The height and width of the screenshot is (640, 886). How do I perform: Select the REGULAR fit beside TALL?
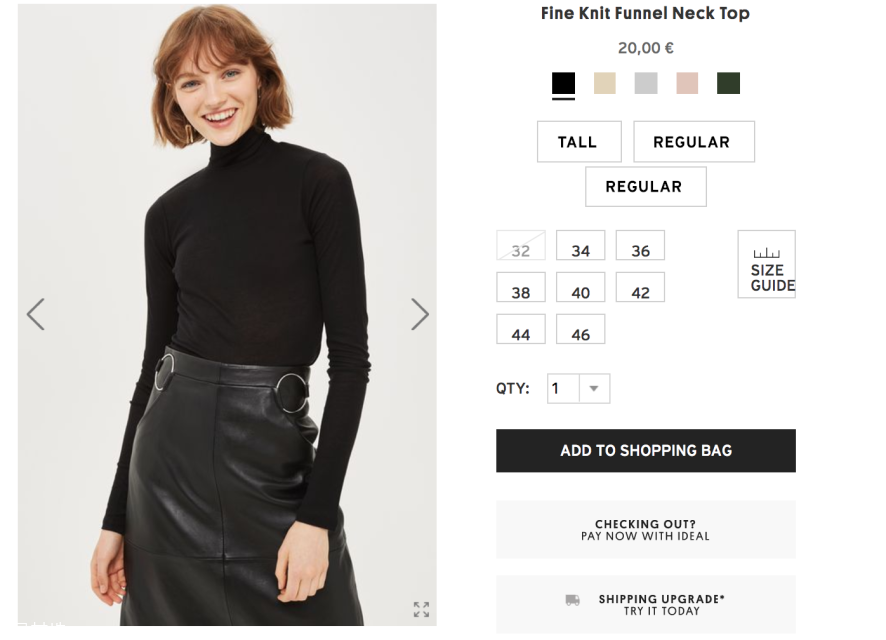click(692, 142)
